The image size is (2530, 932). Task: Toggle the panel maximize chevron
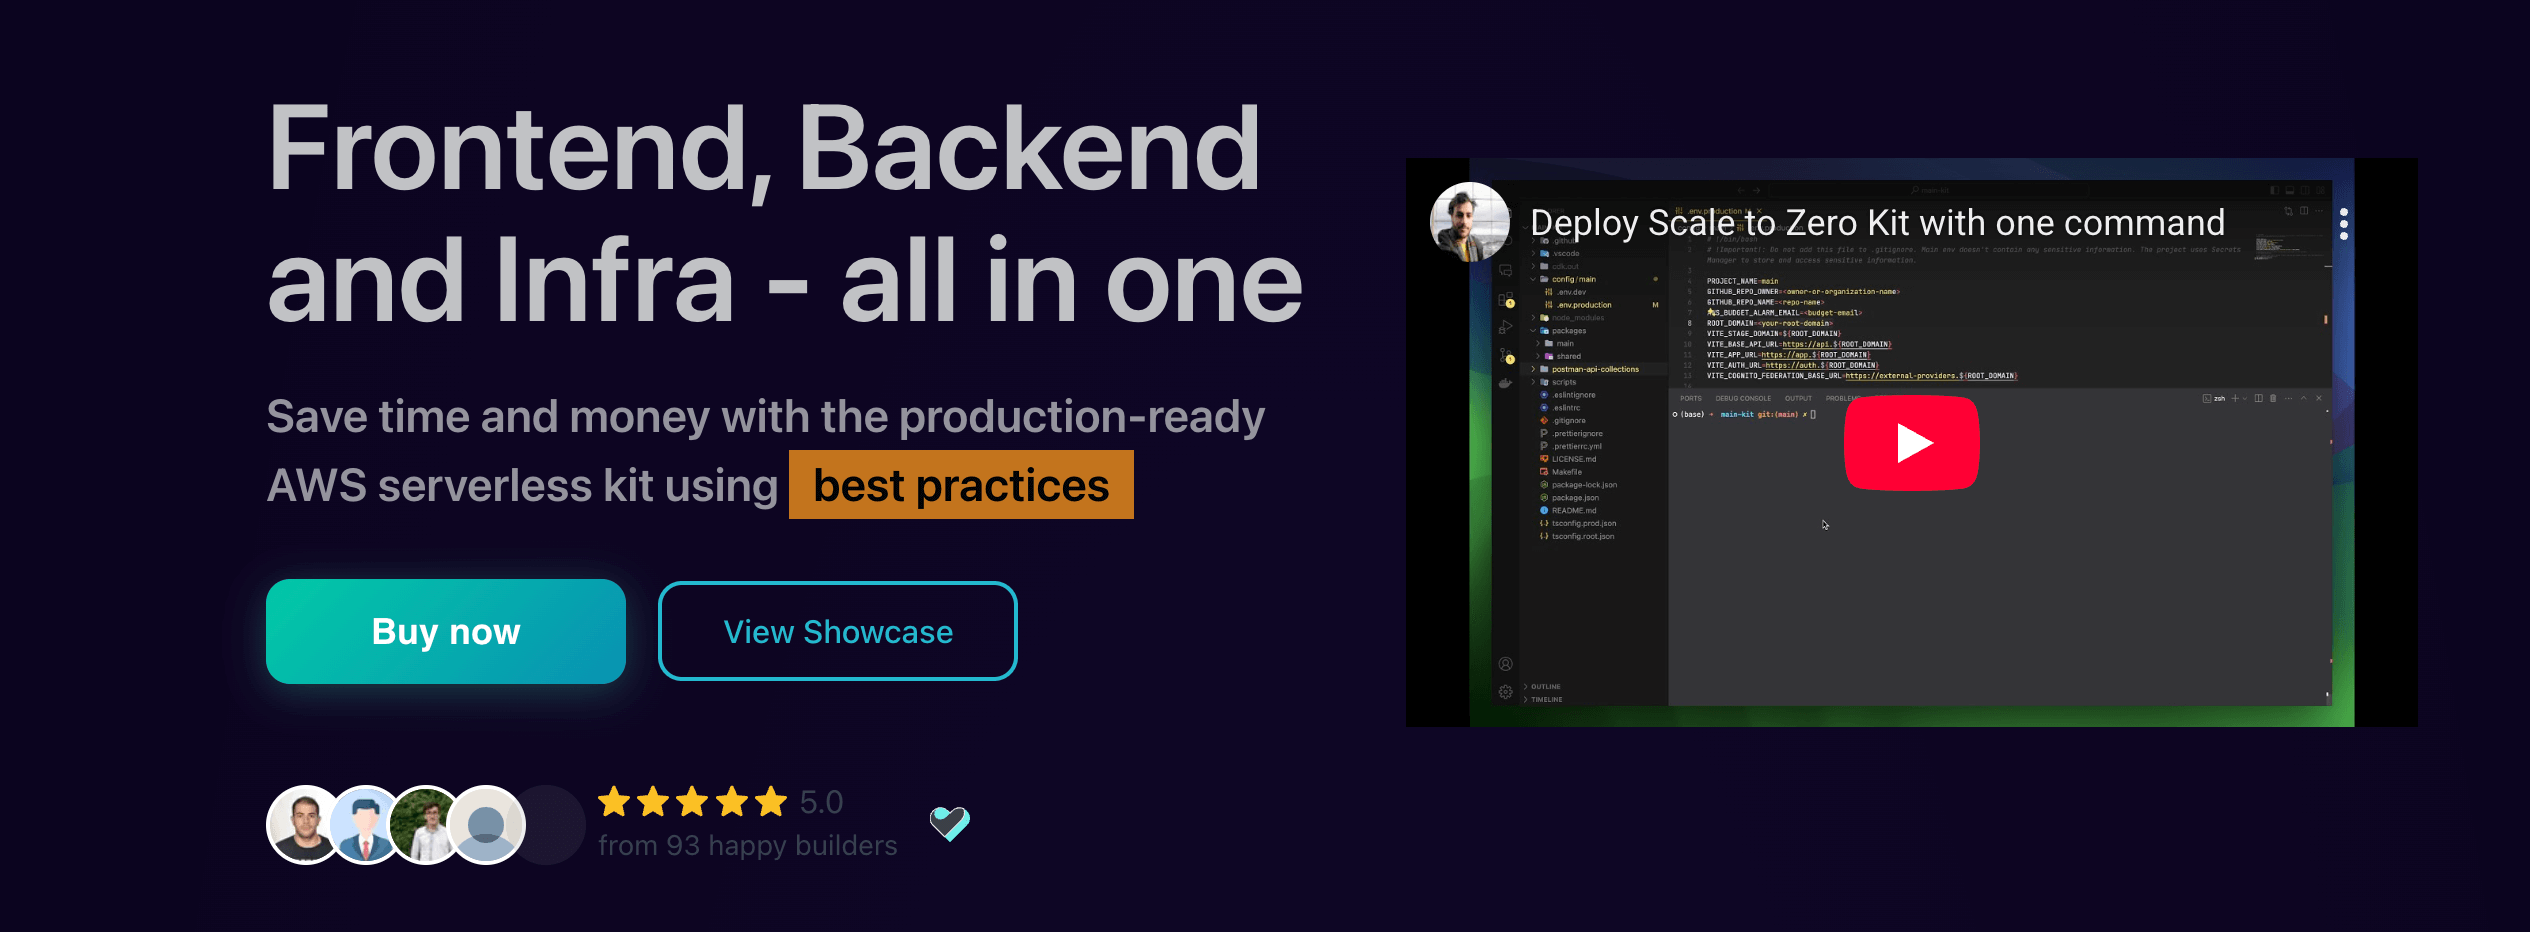click(x=2304, y=398)
